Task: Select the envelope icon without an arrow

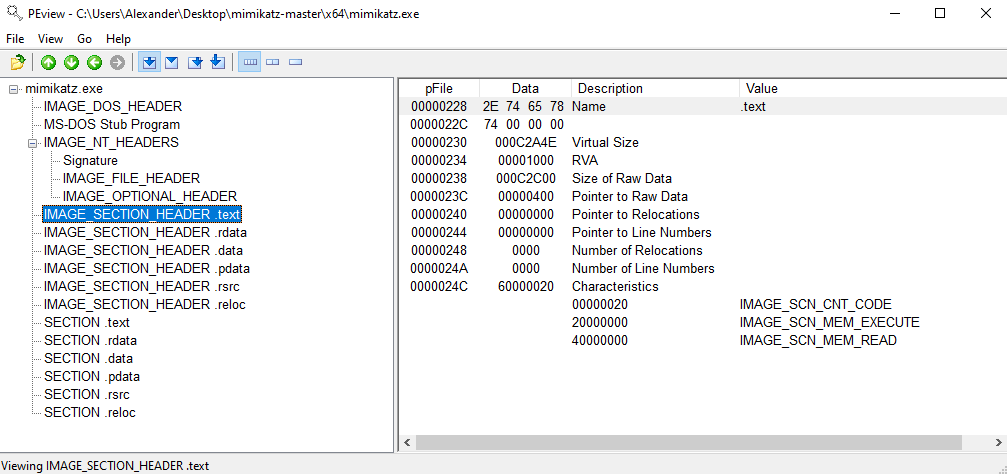Action: 171,62
